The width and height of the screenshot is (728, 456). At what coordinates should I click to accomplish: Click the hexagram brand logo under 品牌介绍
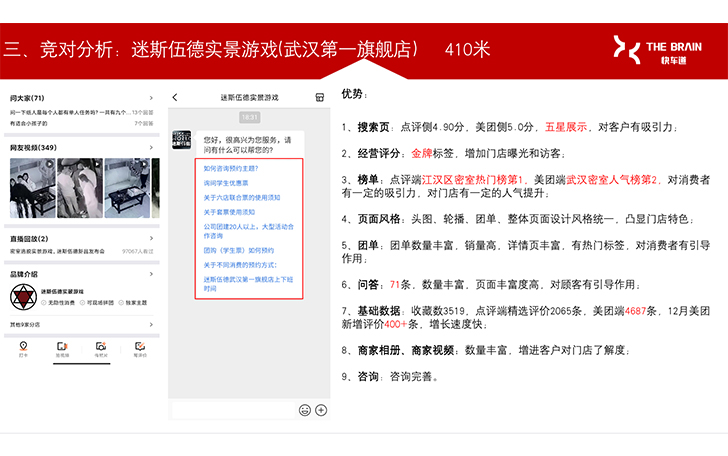[x=23, y=297]
